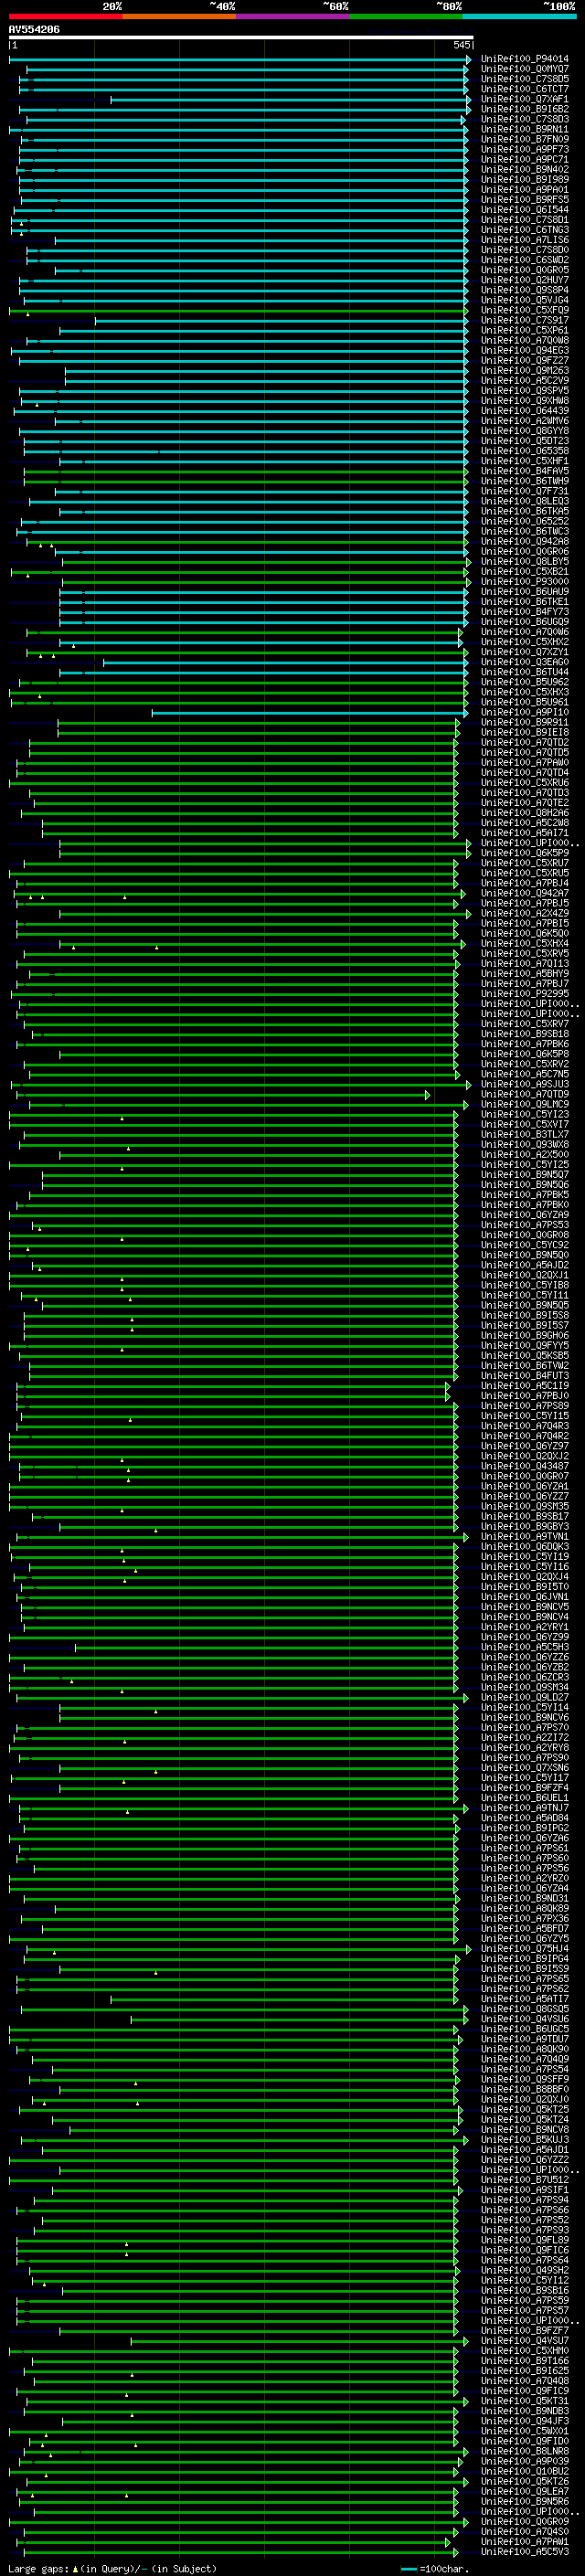585x2576 pixels.
Task: Select the UniRef100_B9RFS5 label
Action: tap(525, 199)
